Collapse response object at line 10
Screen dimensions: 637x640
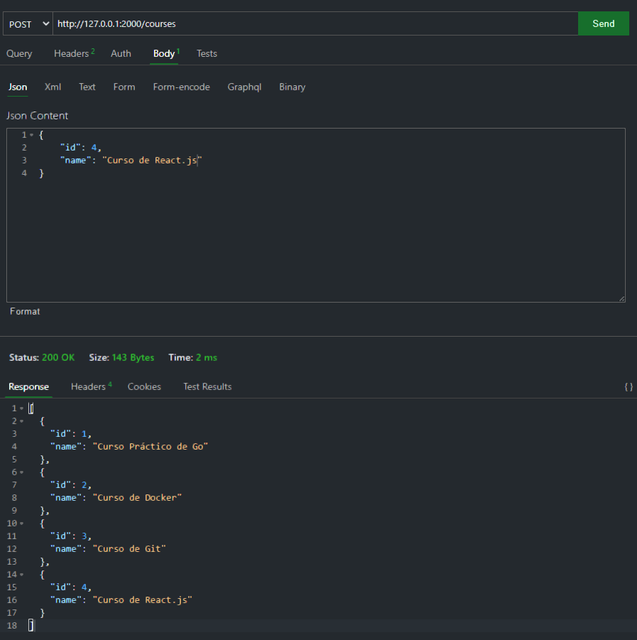point(22,523)
